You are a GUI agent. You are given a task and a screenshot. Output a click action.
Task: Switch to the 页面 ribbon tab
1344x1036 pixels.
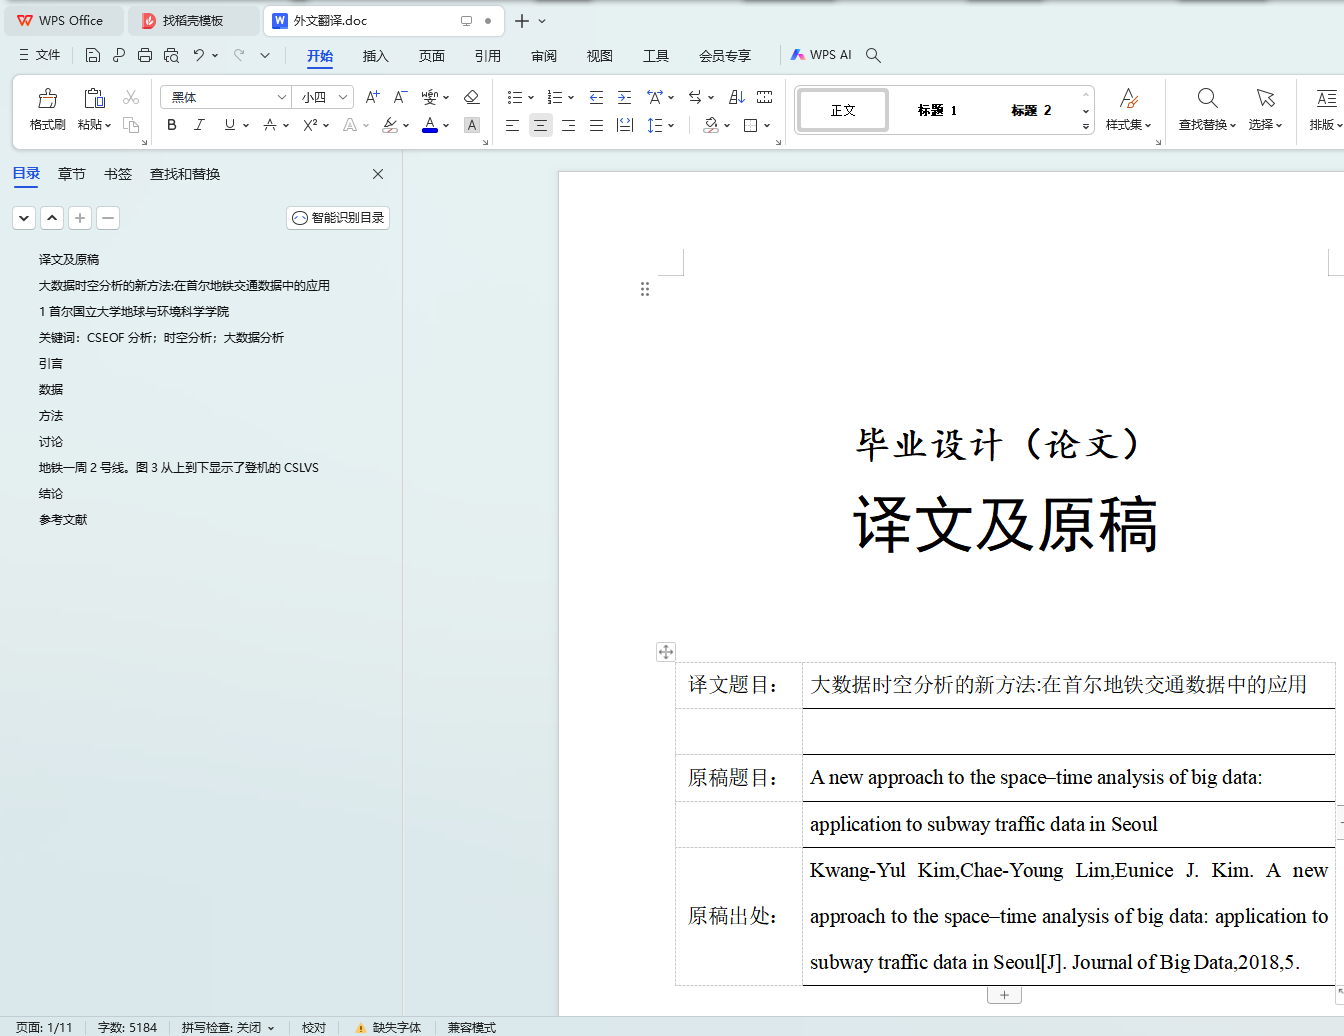pyautogui.click(x=431, y=56)
